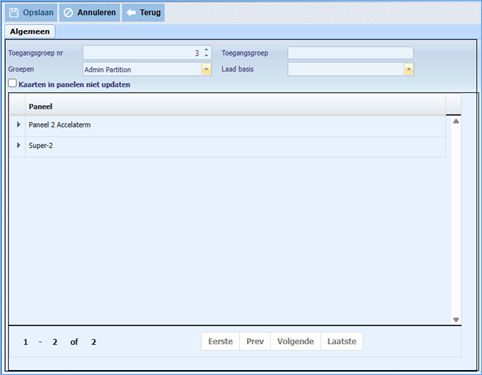Increase Toegangsgroep nr with up arrow
Image resolution: width=482 pixels, height=375 pixels.
point(207,50)
